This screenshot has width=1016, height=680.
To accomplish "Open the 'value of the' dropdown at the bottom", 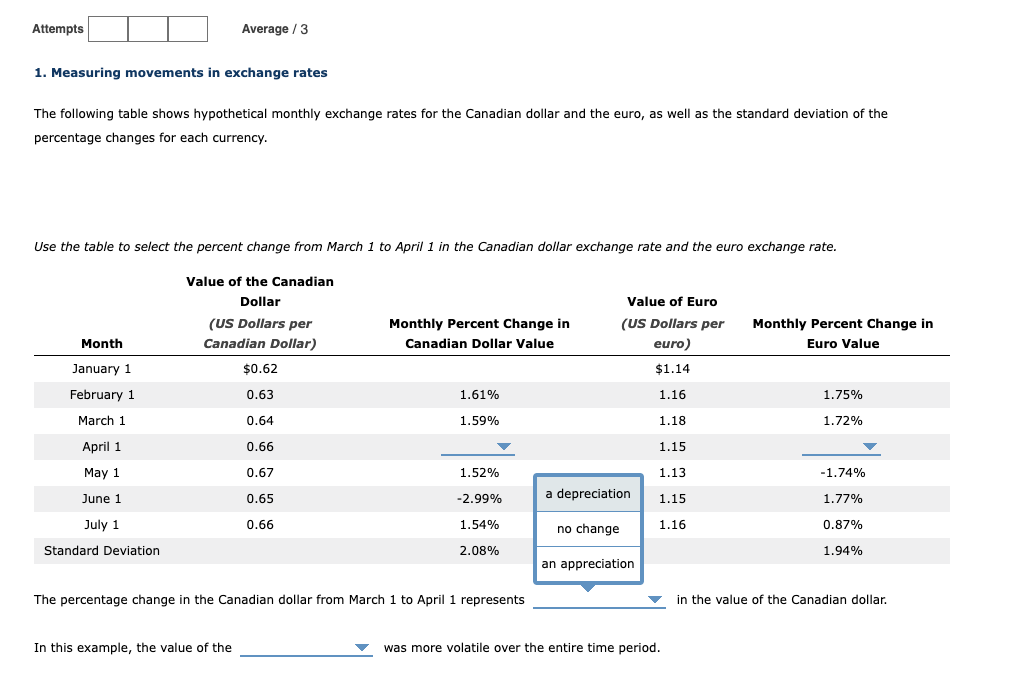I will (x=305, y=647).
